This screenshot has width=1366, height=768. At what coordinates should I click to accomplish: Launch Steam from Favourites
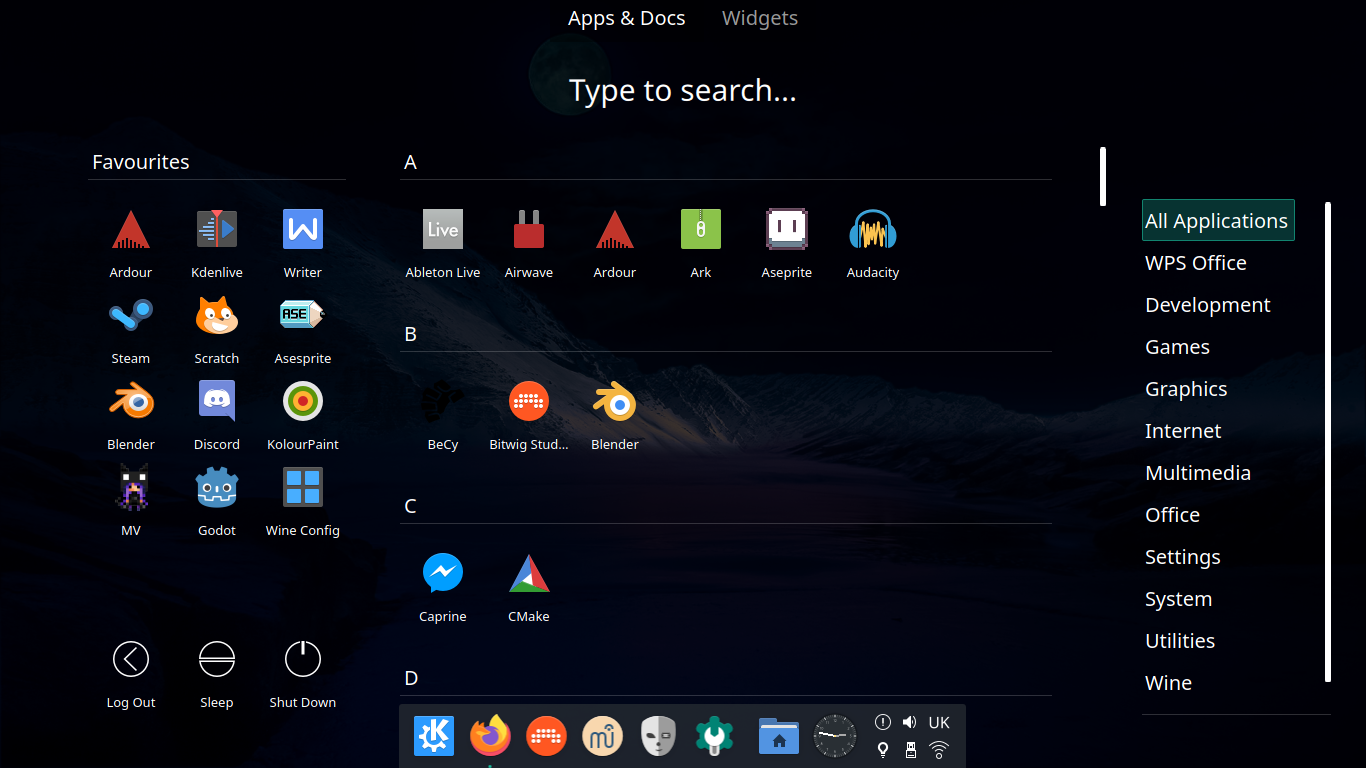tap(131, 329)
